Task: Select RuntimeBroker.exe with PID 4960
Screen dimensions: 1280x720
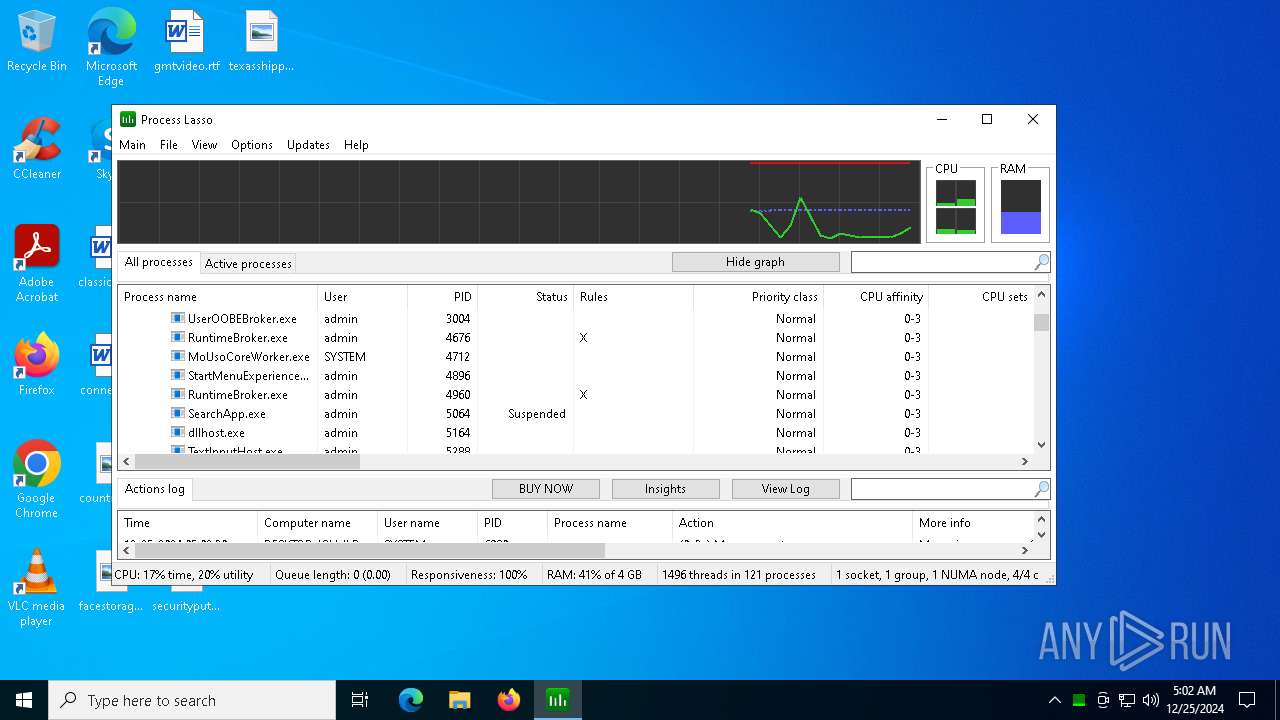Action: (576, 395)
